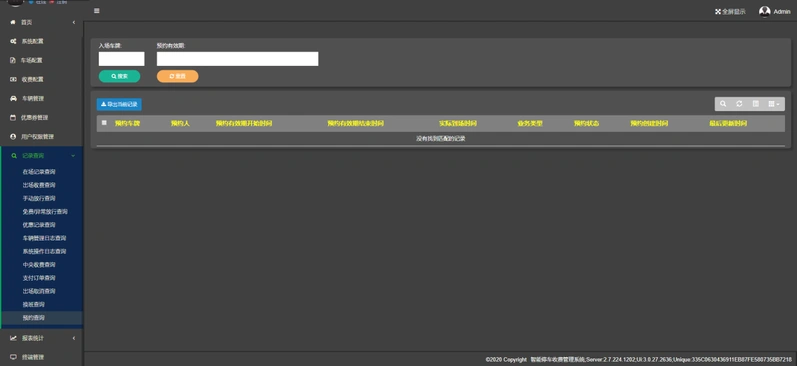Toggle card view icon in table toolbar
This screenshot has height=366, width=797.
tap(755, 104)
